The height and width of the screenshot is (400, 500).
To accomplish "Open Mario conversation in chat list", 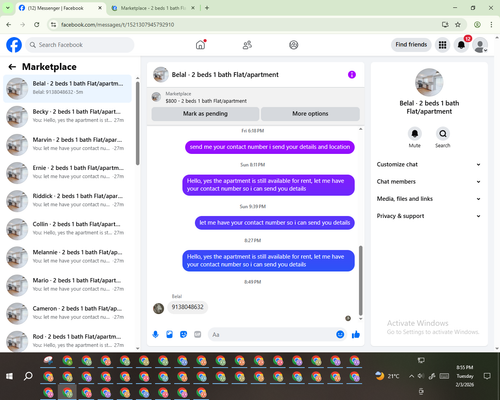I will 67,285.
